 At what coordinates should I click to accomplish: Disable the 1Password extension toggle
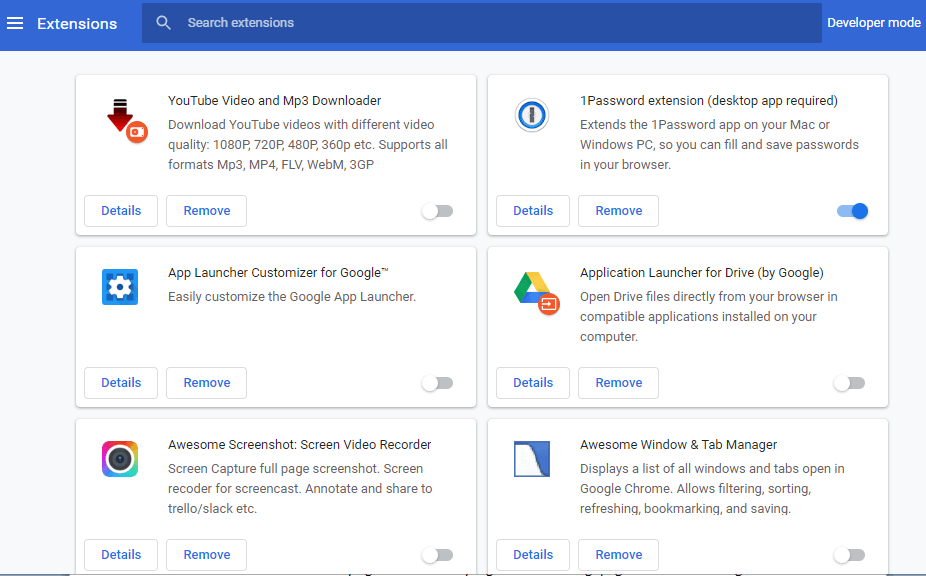853,211
